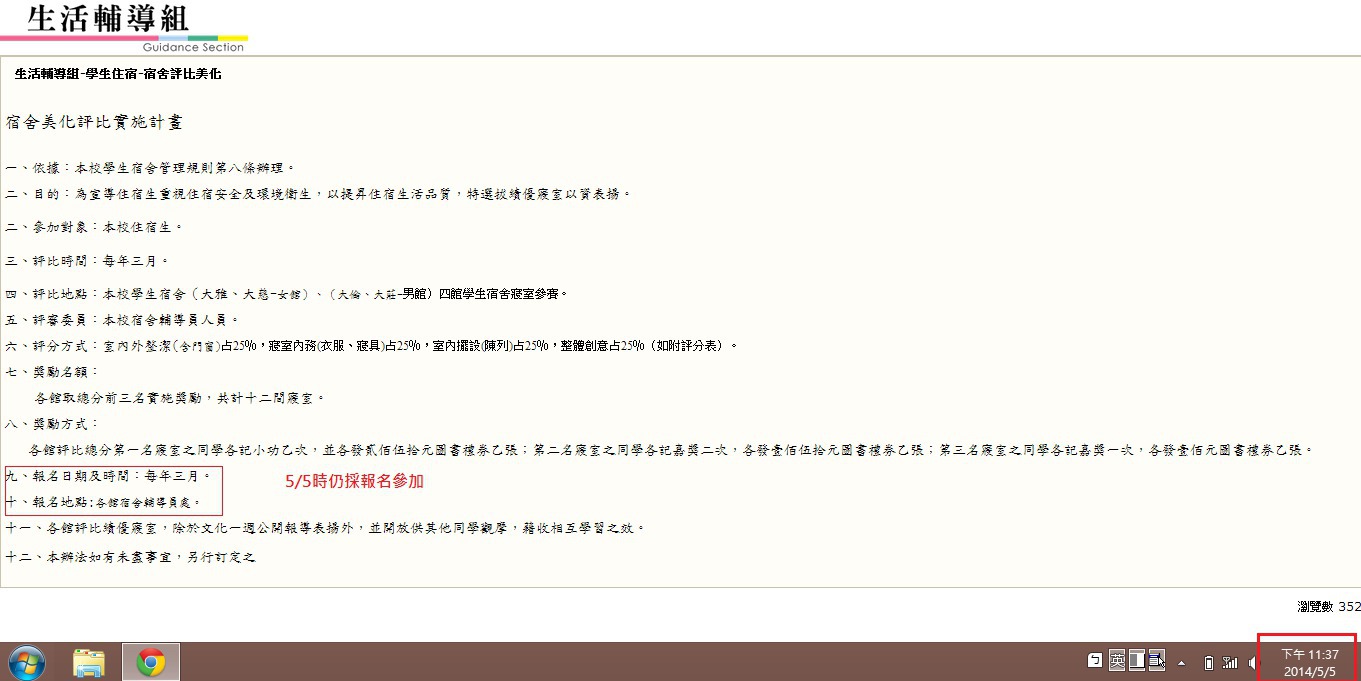Click the line 五、評審委員
Image resolution: width=1361 pixels, height=681 pixels.
tap(122, 320)
